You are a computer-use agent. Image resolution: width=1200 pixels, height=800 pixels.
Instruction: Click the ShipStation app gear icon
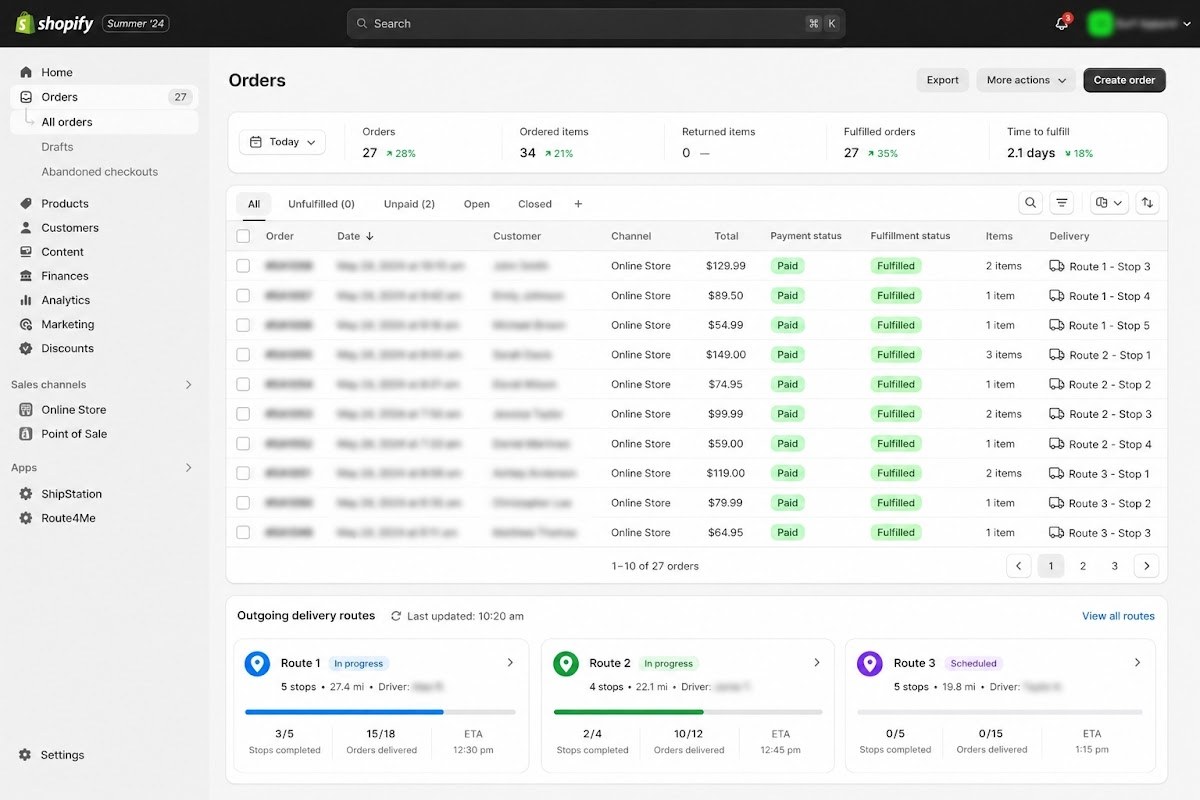26,494
